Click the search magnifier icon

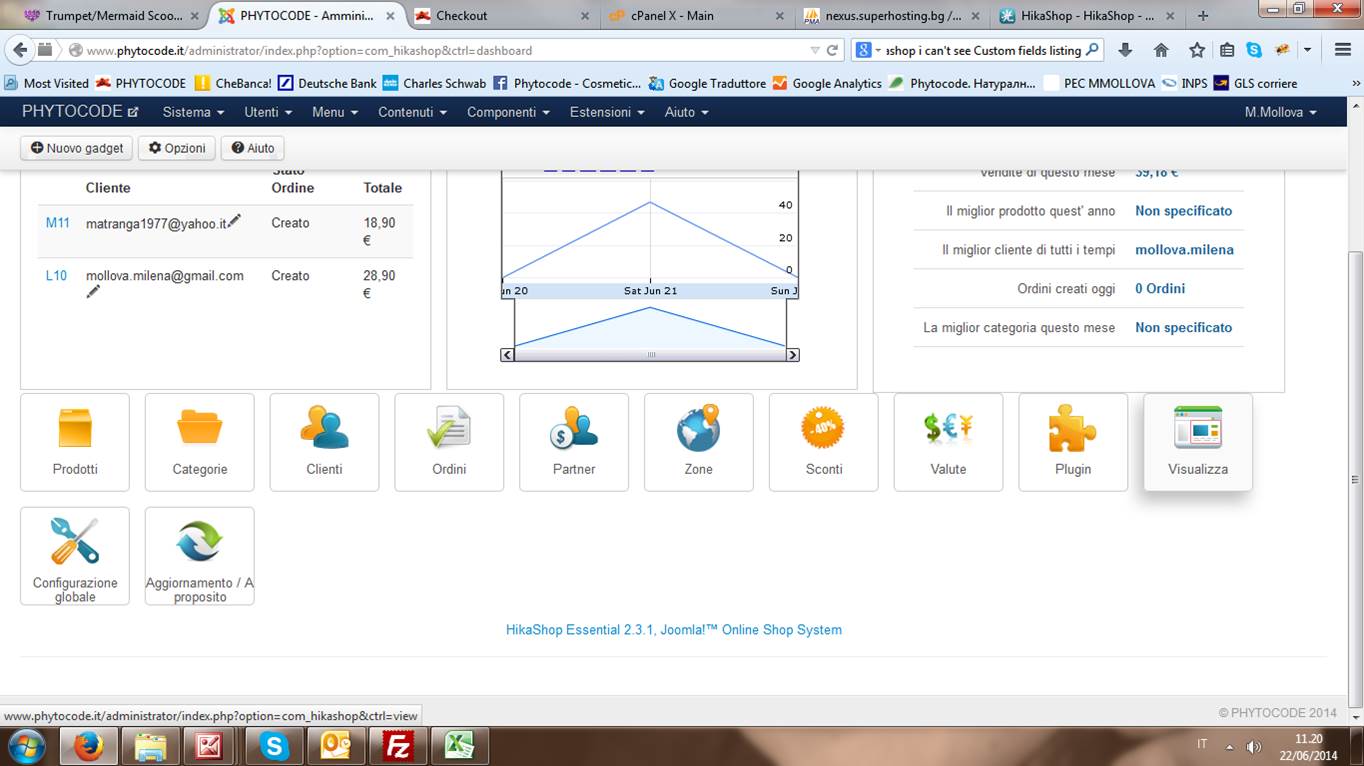[1091, 50]
